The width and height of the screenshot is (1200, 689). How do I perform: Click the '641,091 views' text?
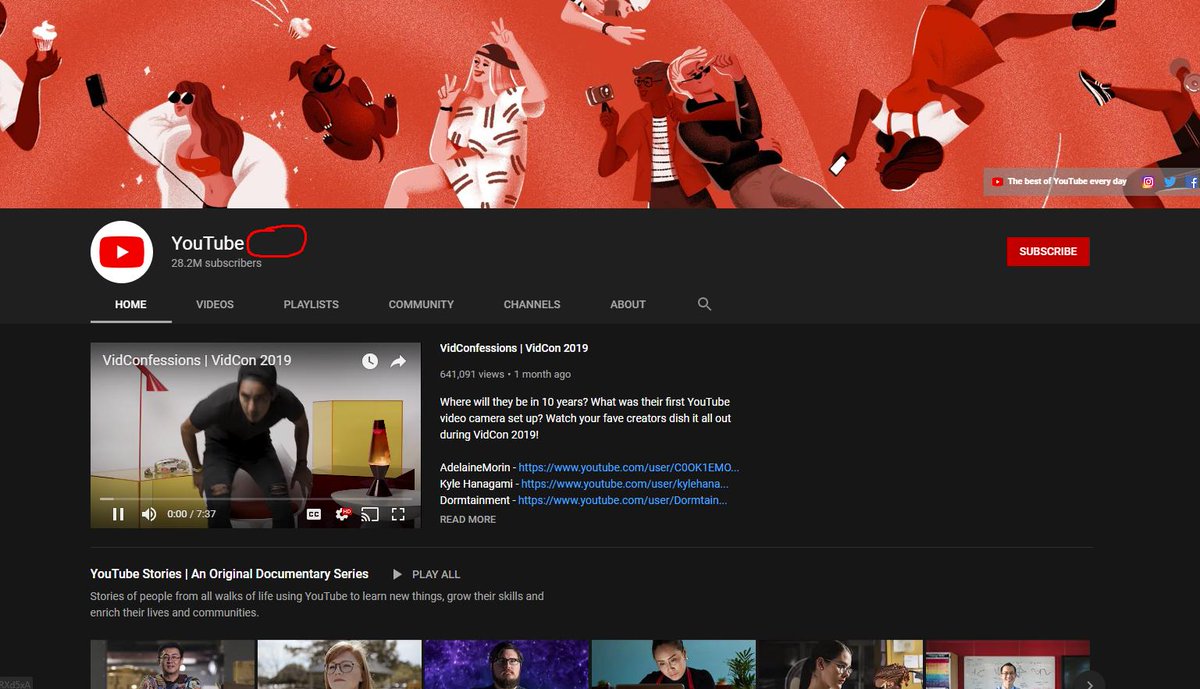[x=472, y=374]
